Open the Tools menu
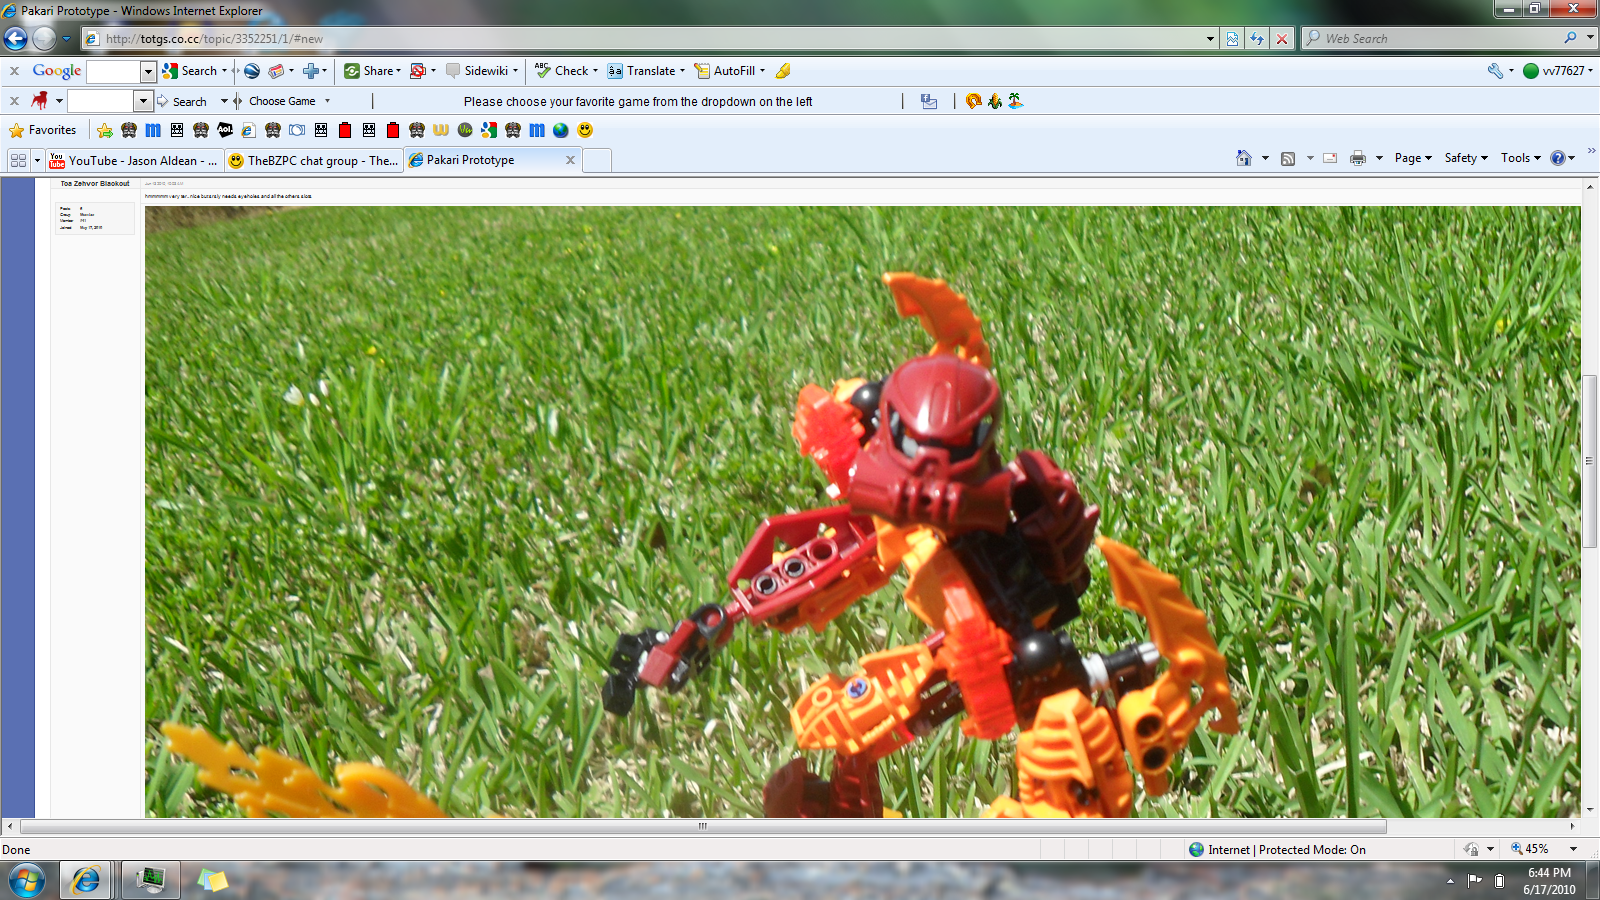Image resolution: width=1600 pixels, height=900 pixels. (x=1520, y=158)
